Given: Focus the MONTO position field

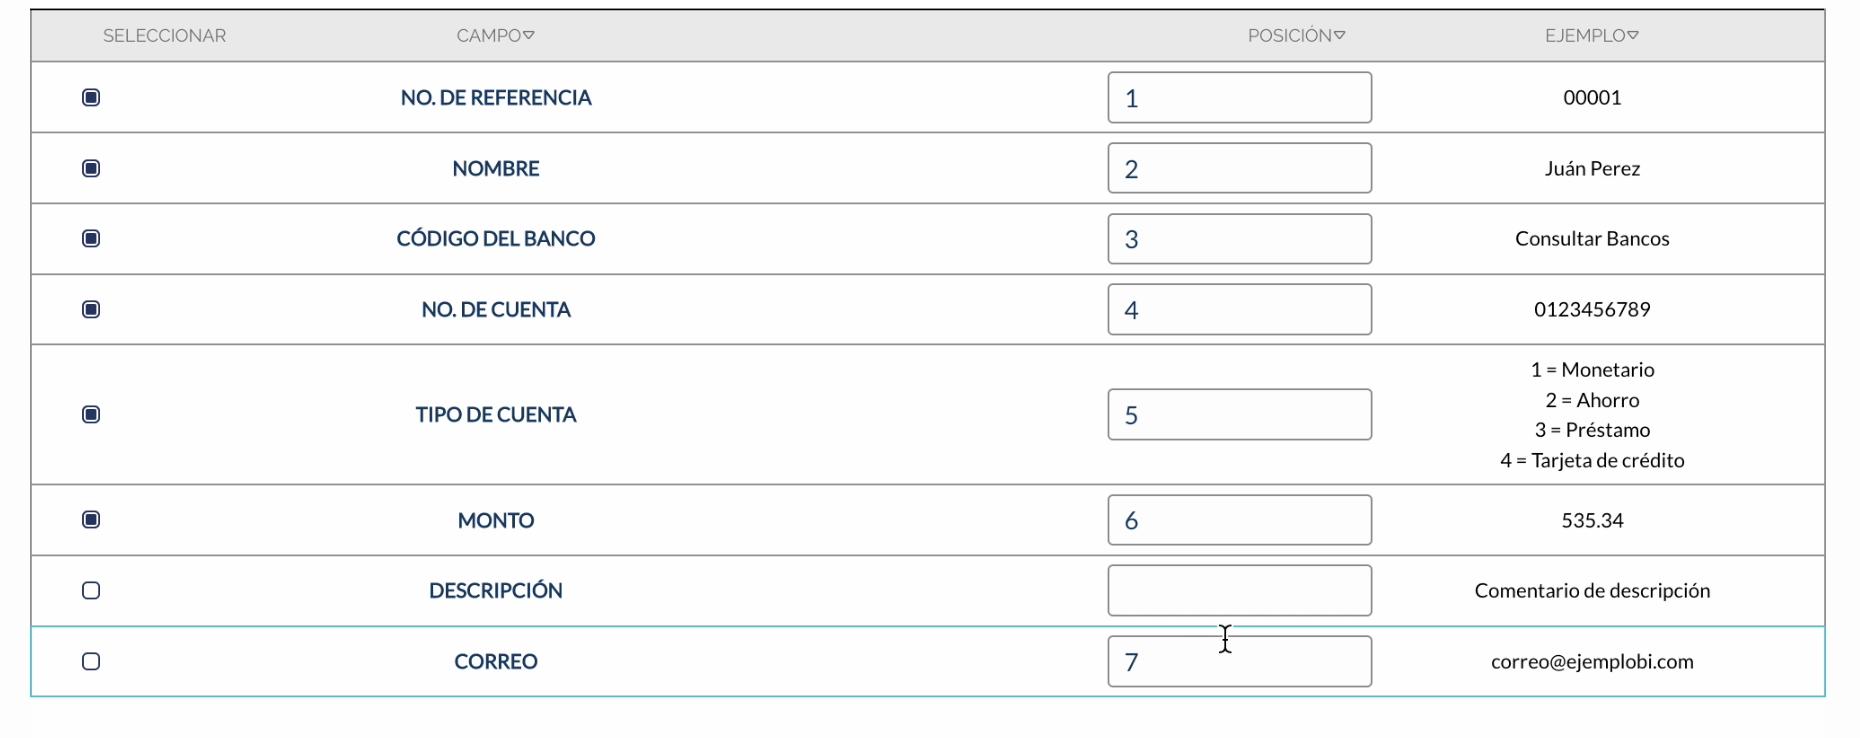Looking at the screenshot, I should coord(1239,520).
